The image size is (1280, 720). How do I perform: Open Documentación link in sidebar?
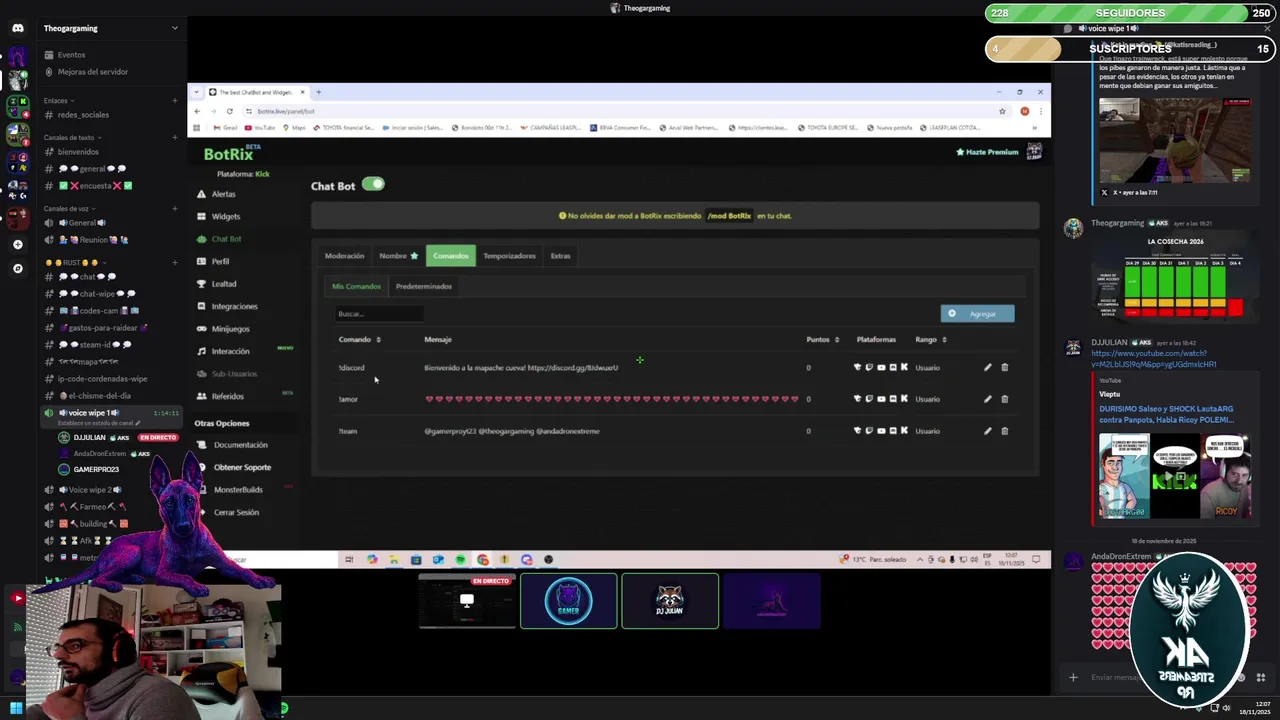(240, 445)
